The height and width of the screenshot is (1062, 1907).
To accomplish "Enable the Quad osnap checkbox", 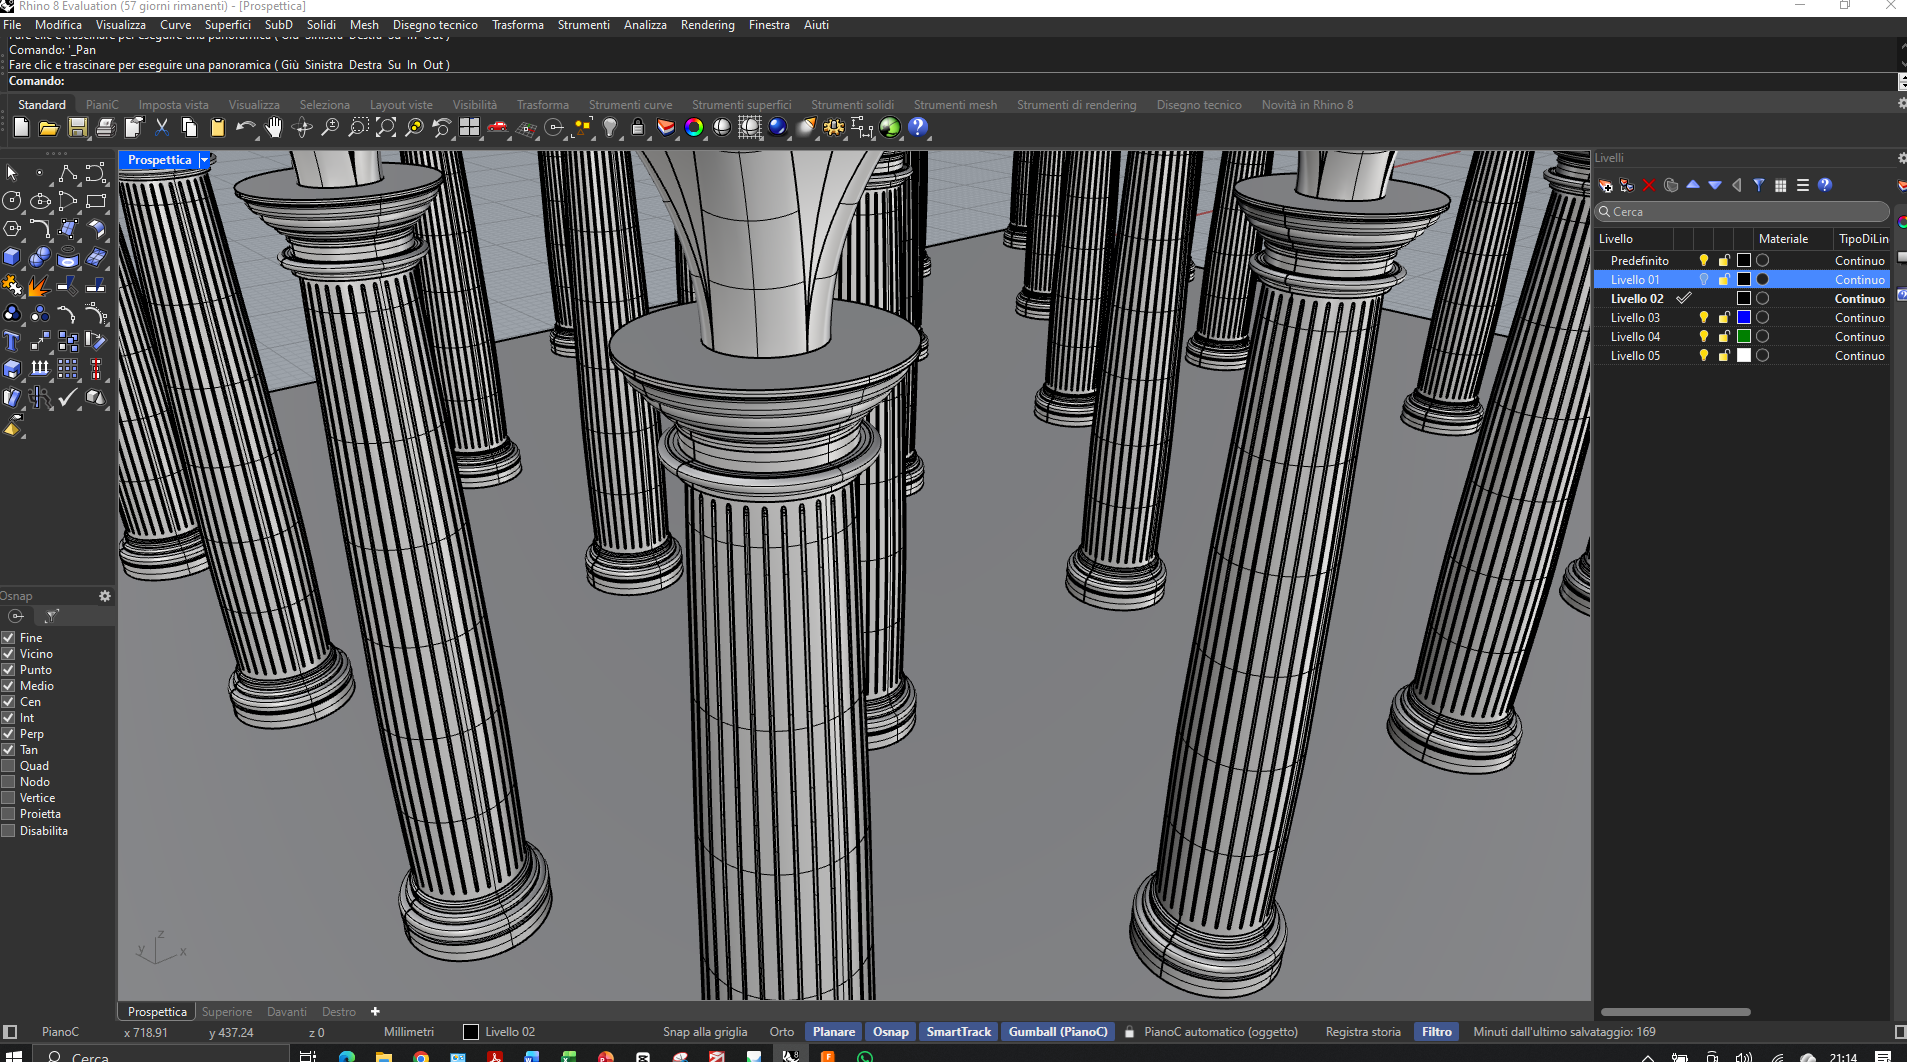I will click(9, 766).
